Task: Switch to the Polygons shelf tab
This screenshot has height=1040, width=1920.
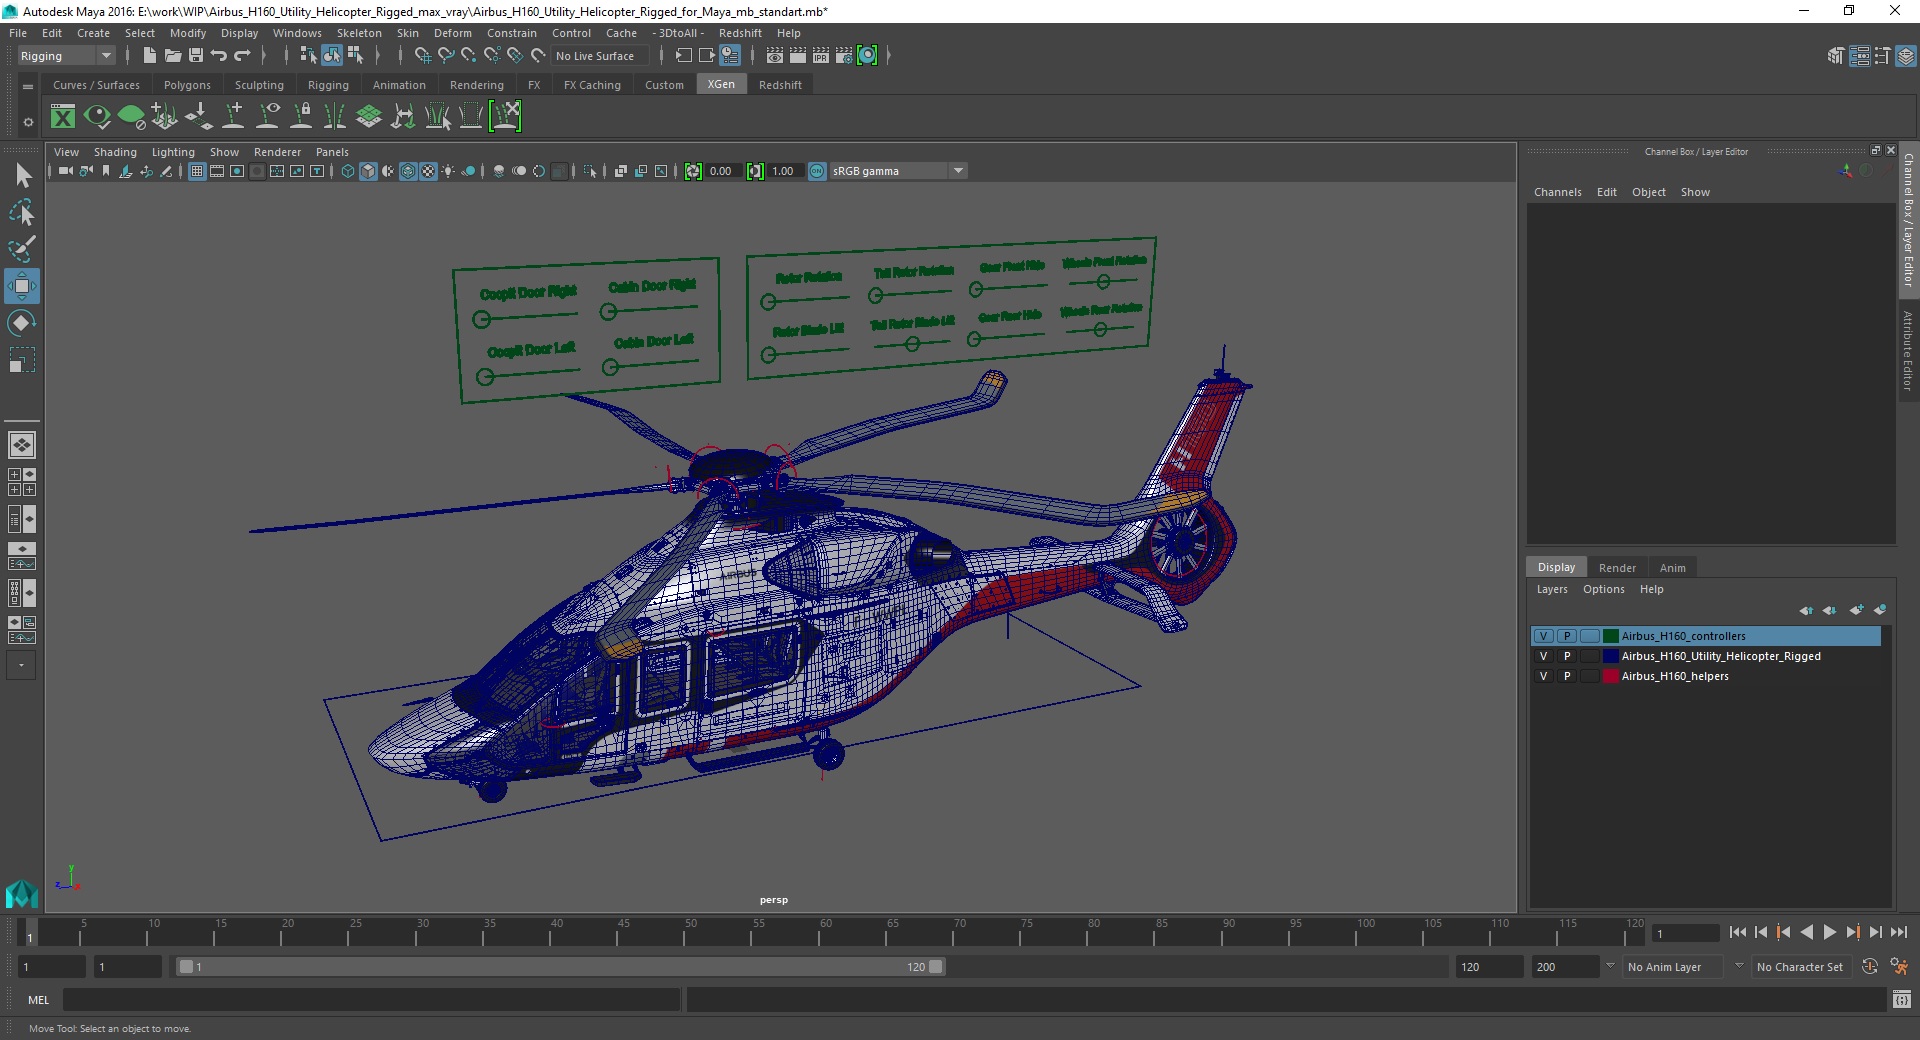Action: pos(187,85)
